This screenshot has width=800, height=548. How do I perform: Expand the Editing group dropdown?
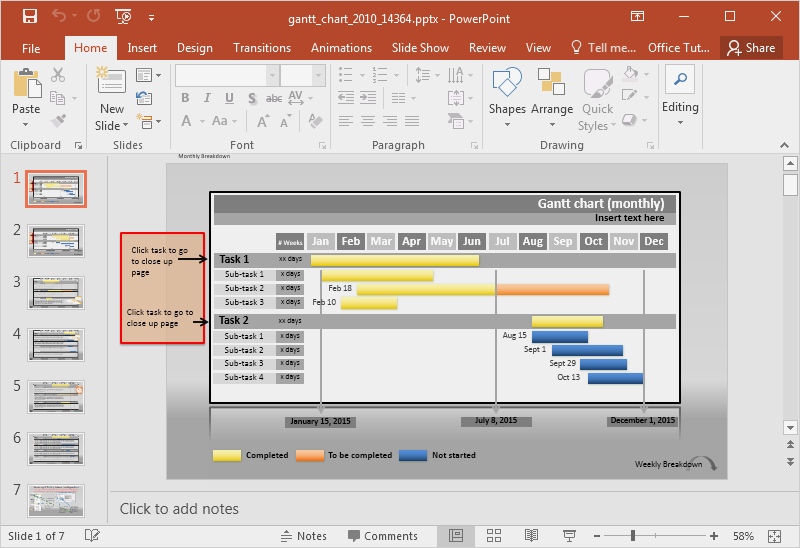pyautogui.click(x=680, y=123)
